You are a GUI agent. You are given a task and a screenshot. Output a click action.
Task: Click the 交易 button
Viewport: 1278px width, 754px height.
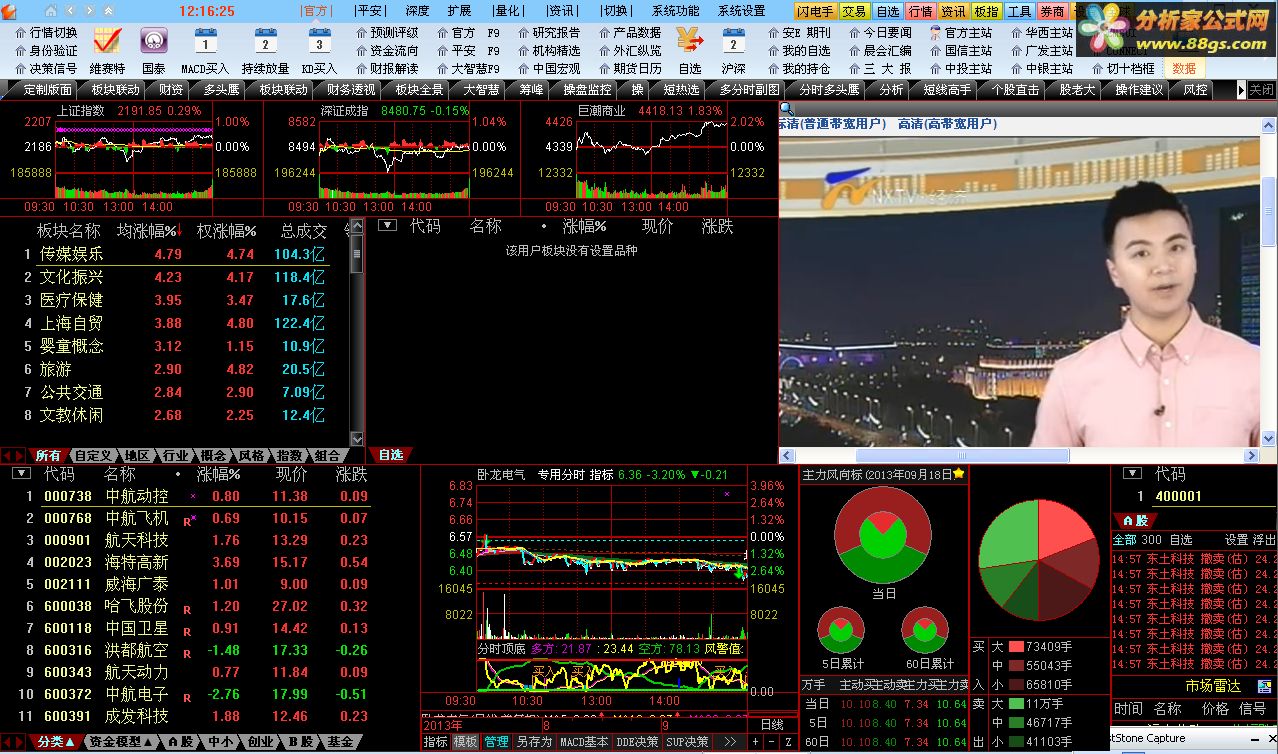[854, 11]
